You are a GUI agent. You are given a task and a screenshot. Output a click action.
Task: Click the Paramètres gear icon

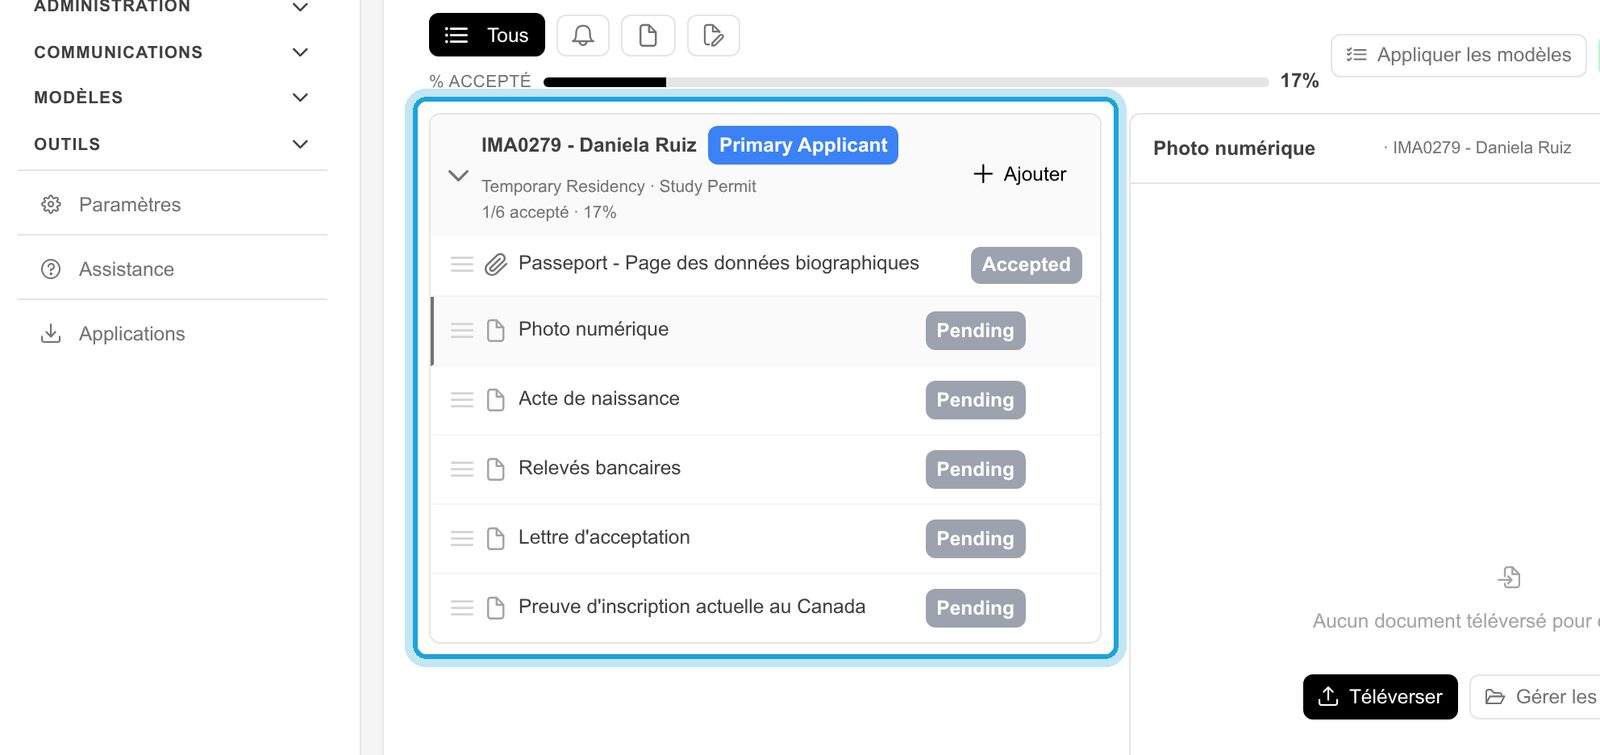(x=51, y=205)
